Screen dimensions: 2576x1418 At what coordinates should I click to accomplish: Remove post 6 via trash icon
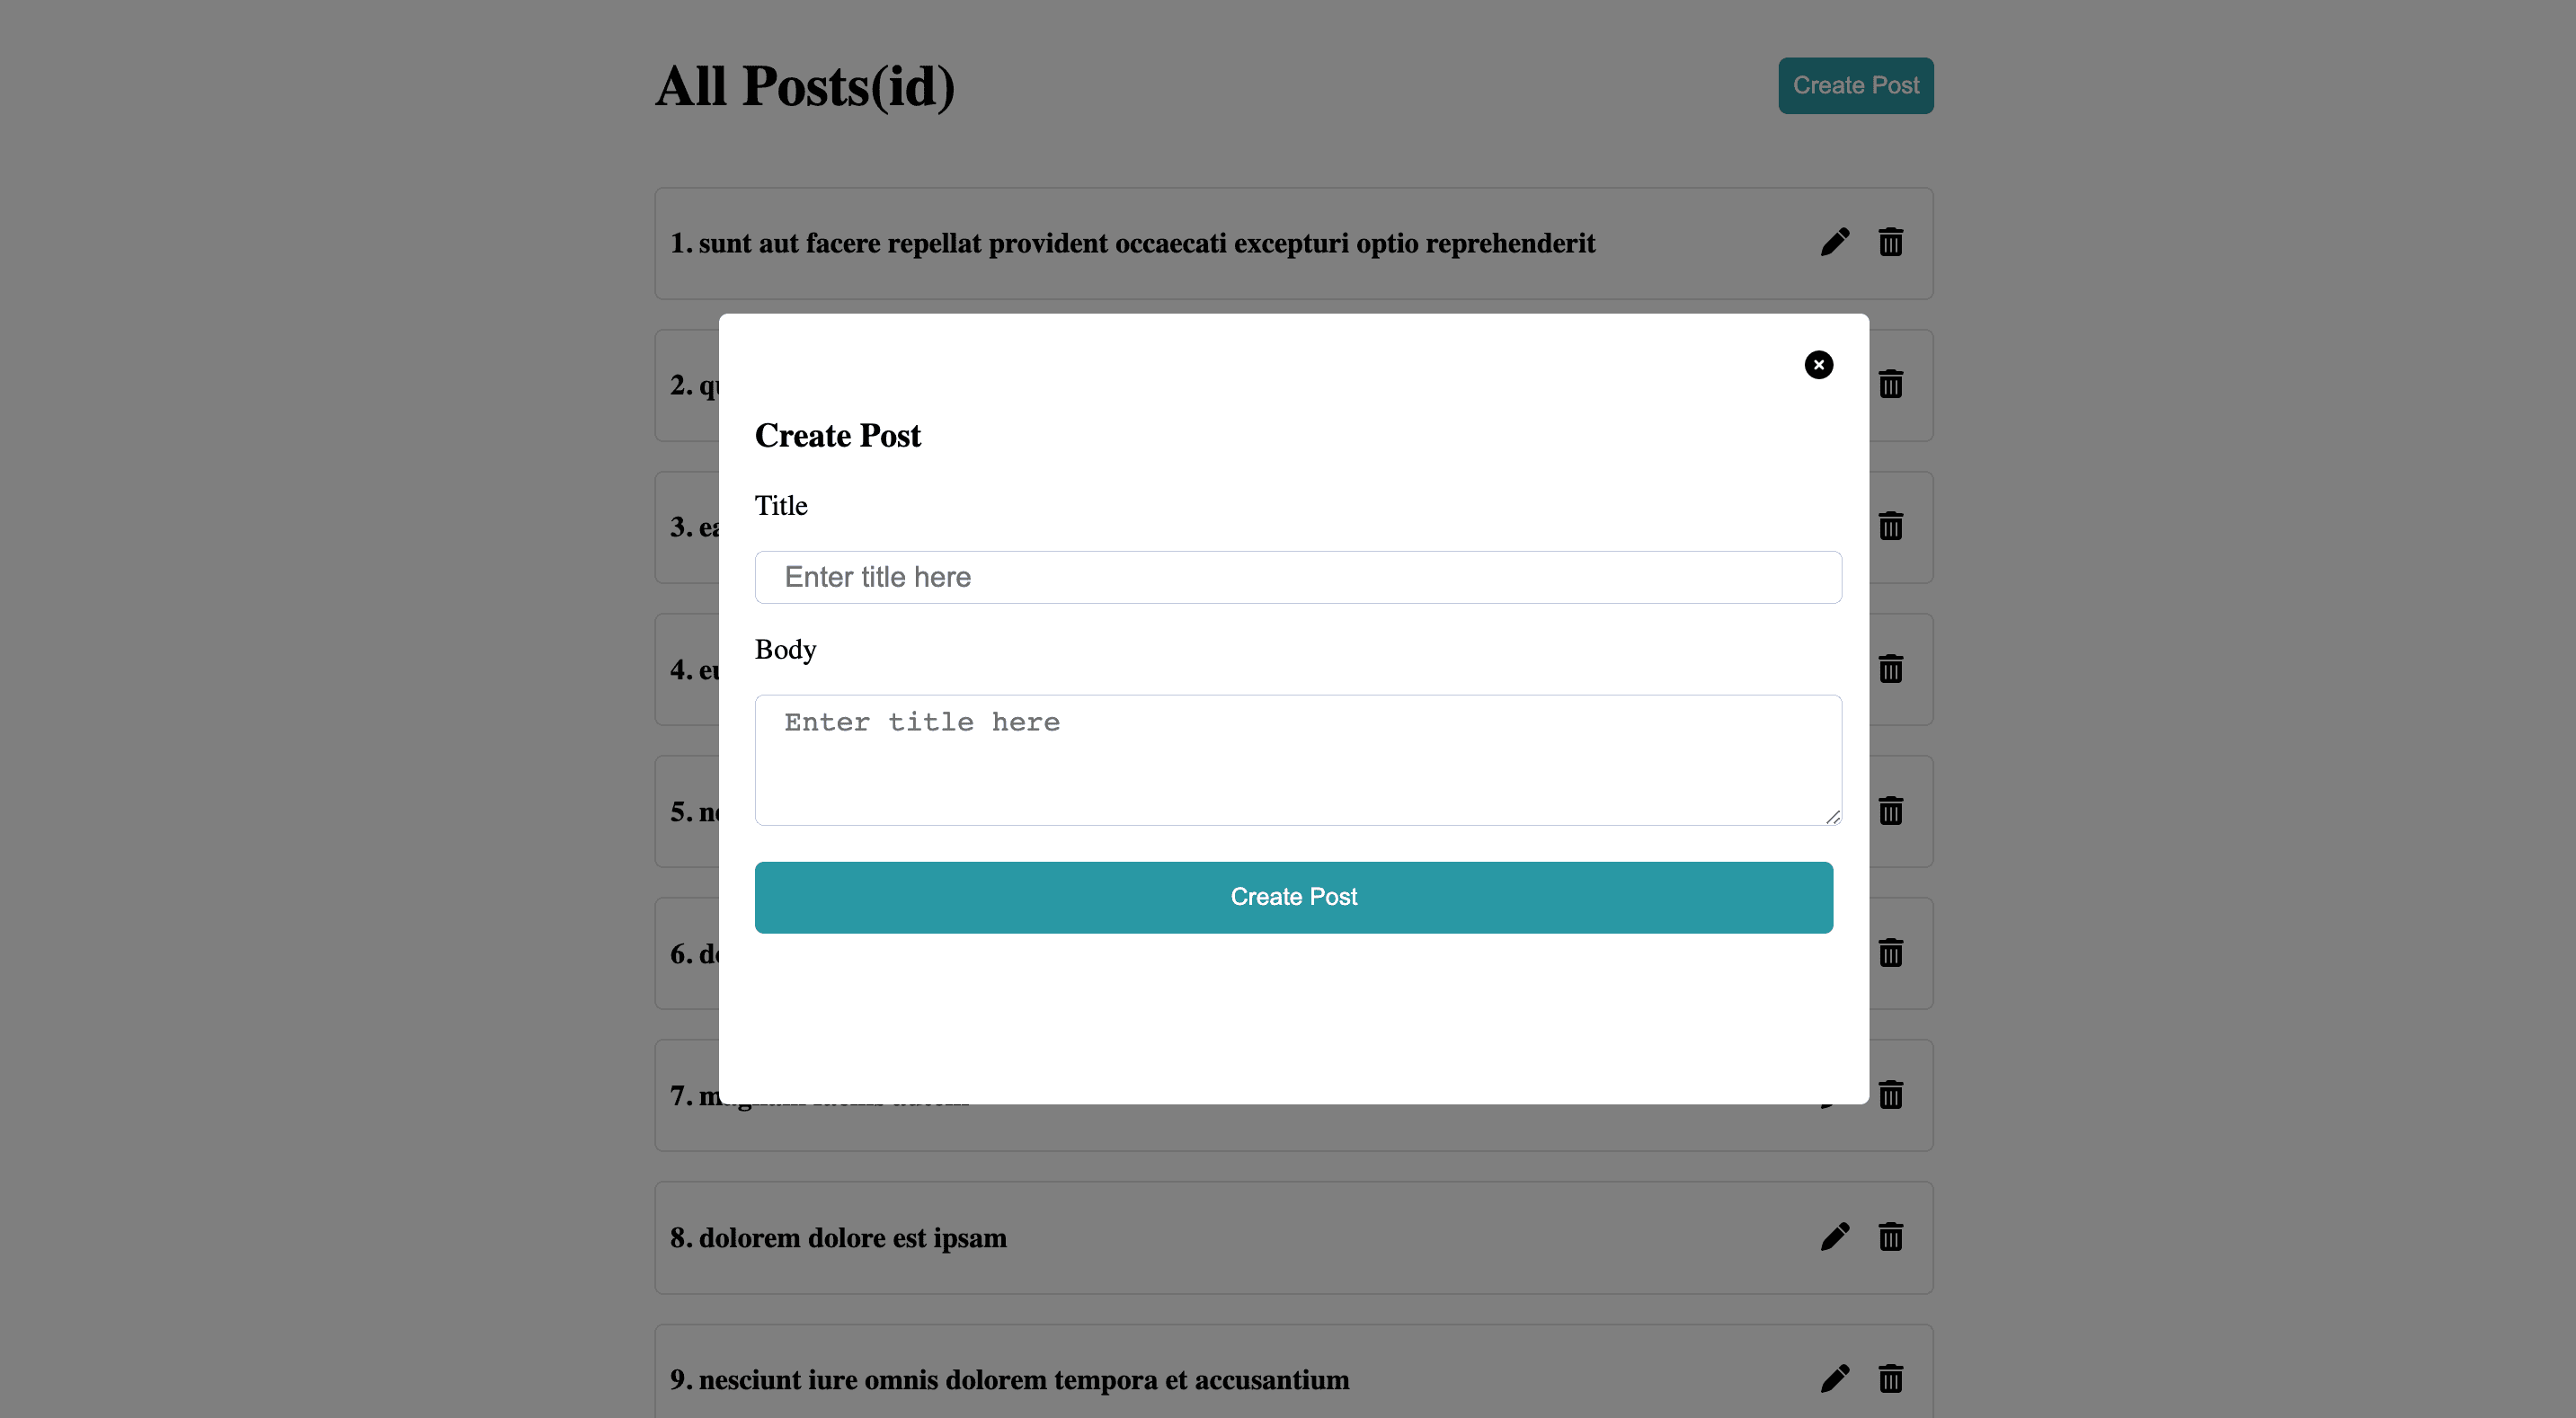(x=1890, y=953)
